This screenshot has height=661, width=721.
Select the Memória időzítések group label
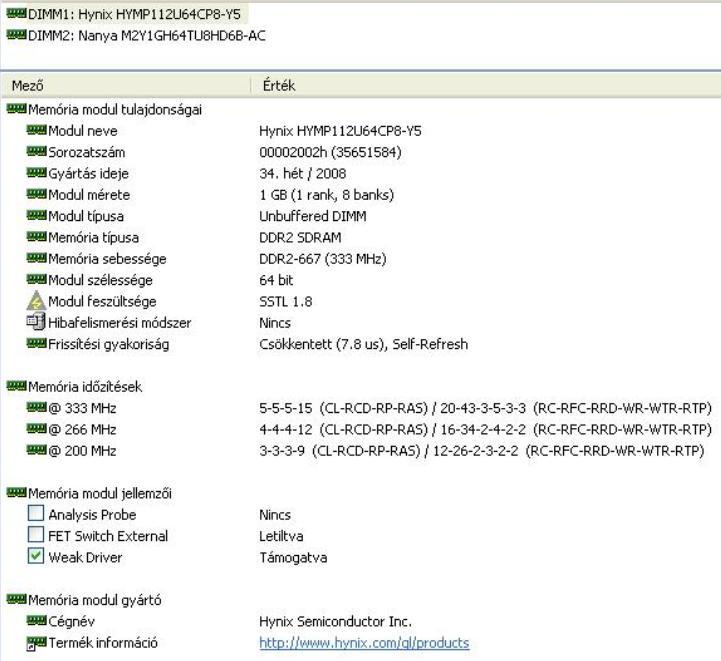85,387
